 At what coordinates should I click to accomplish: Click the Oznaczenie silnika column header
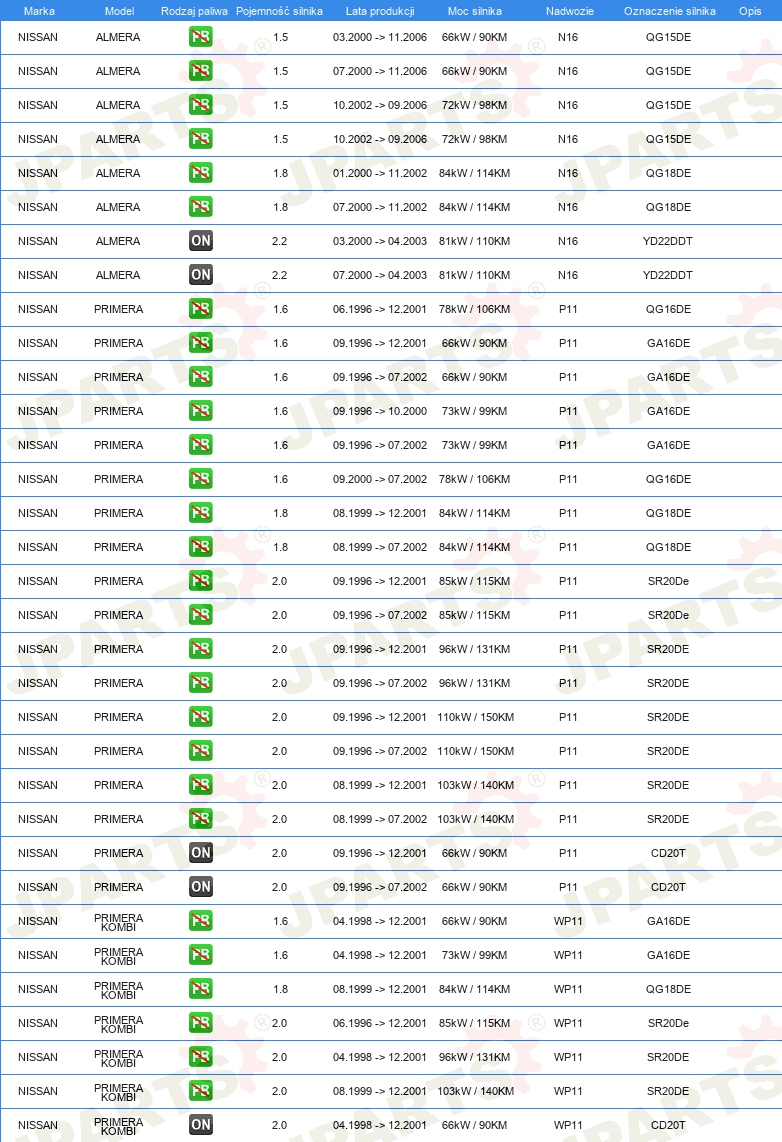click(x=670, y=11)
